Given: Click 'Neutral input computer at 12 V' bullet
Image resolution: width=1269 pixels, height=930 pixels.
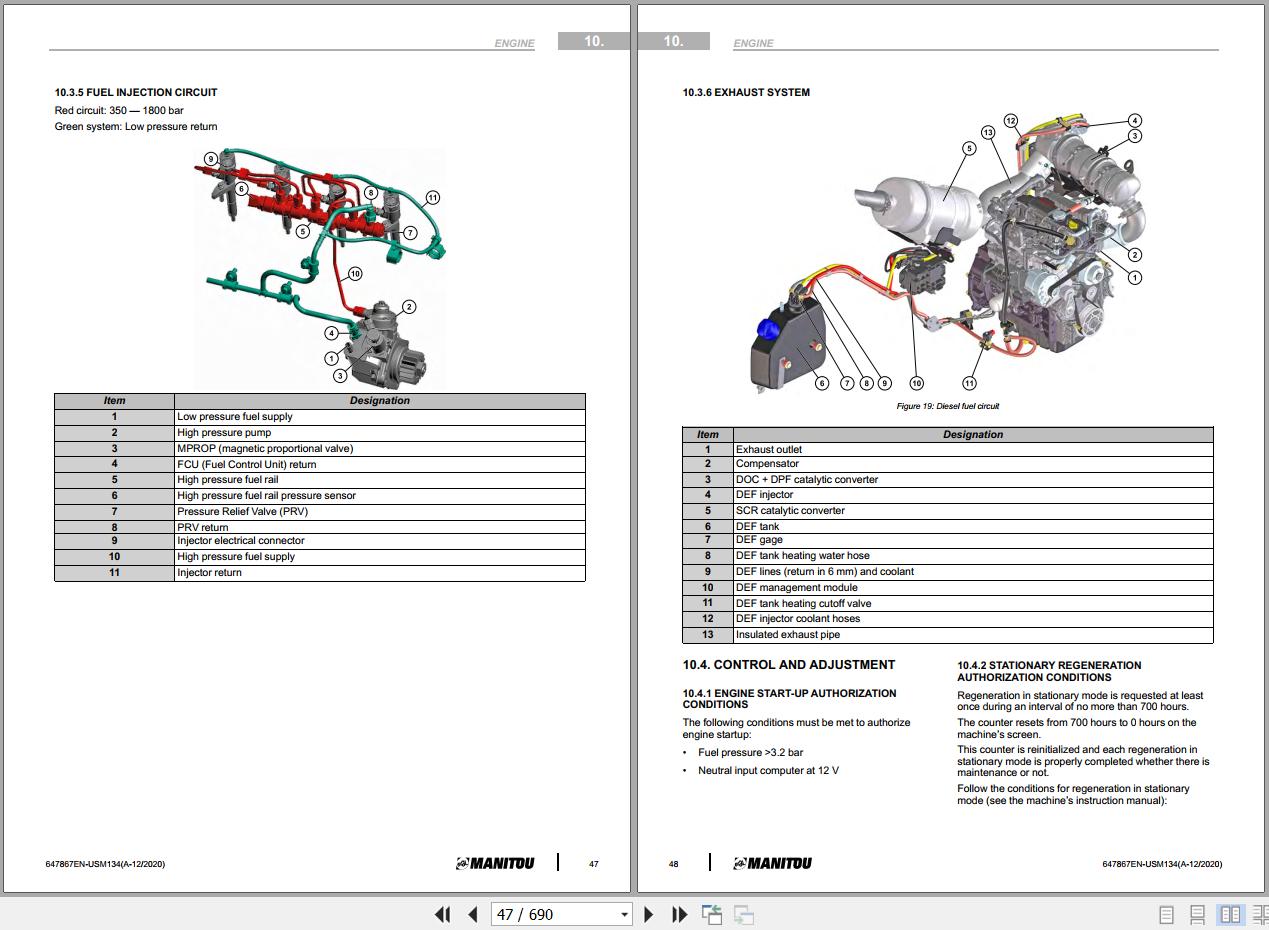Looking at the screenshot, I should coord(768,770).
